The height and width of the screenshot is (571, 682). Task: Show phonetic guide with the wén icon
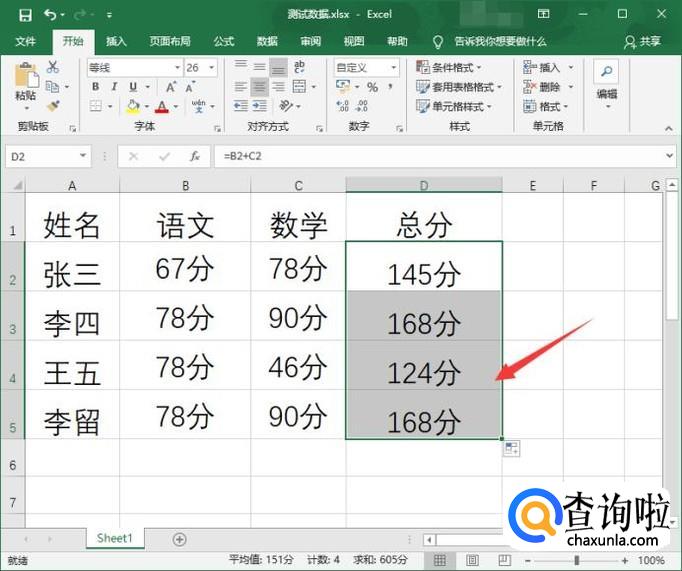pyautogui.click(x=199, y=106)
